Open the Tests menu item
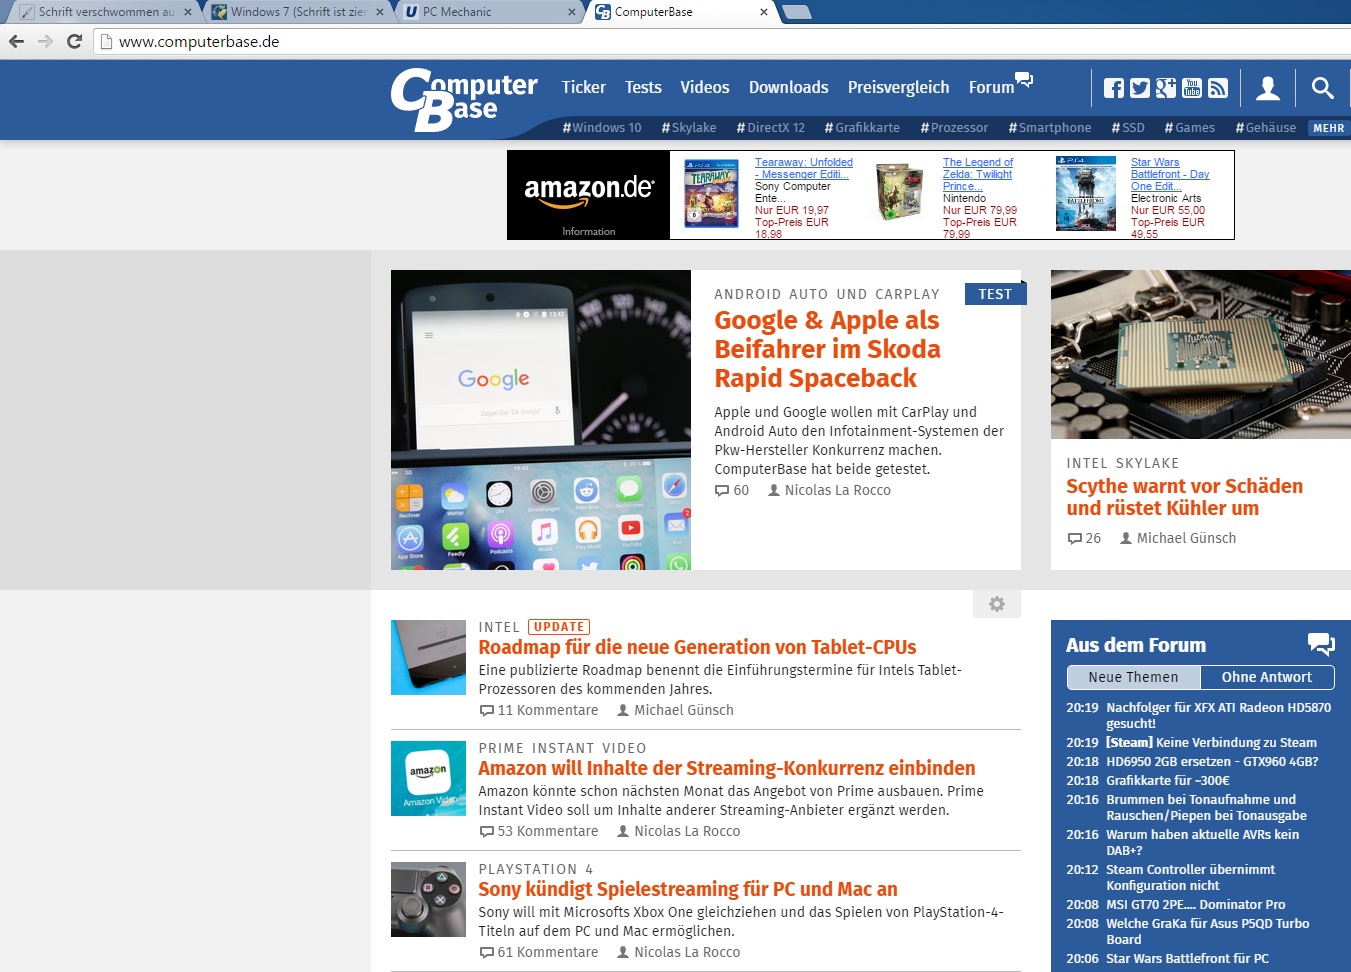Viewport: 1351px width, 972px height. [x=643, y=87]
